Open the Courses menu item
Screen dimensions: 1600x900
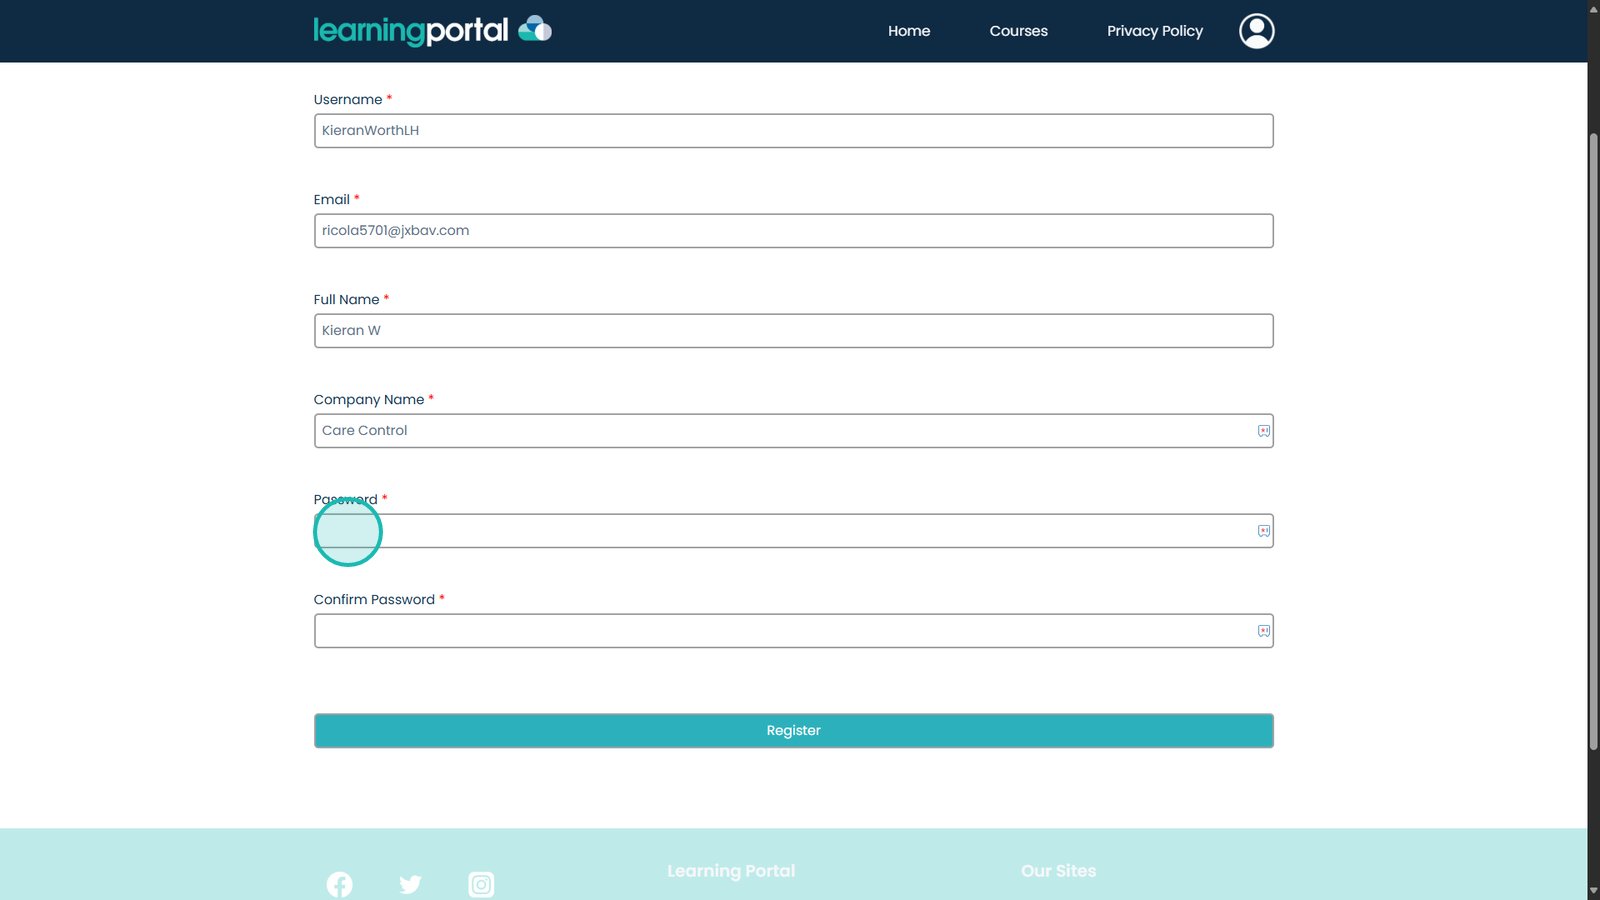1018,31
